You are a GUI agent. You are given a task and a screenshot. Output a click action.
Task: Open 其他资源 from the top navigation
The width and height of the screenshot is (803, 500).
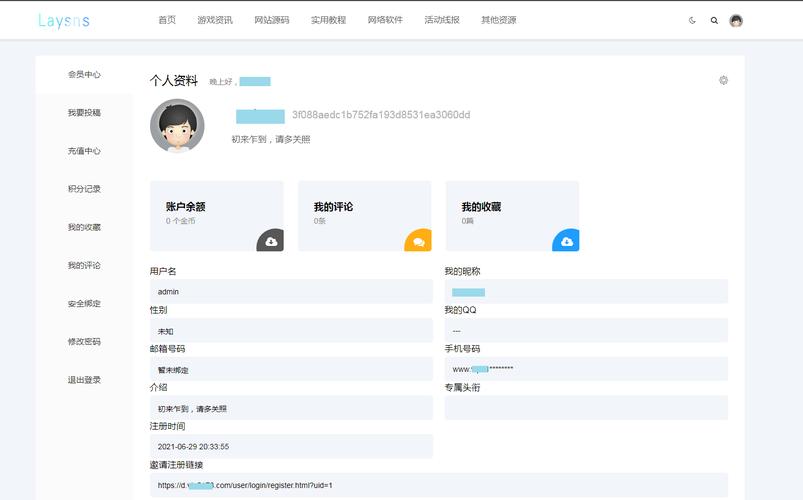499,20
